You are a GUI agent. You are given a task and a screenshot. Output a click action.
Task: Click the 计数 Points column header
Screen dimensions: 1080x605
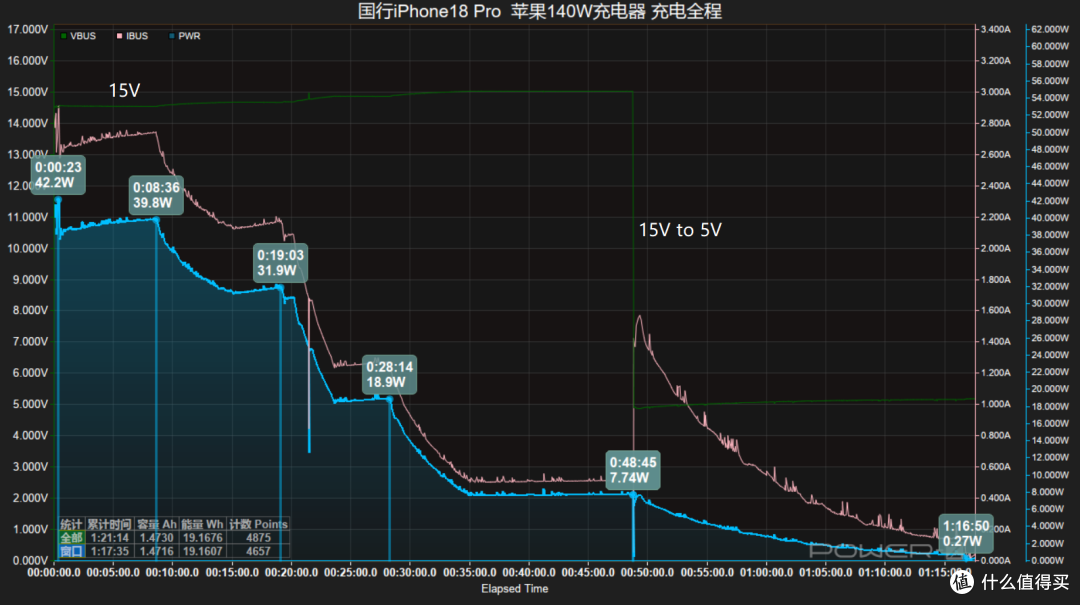pyautogui.click(x=258, y=524)
